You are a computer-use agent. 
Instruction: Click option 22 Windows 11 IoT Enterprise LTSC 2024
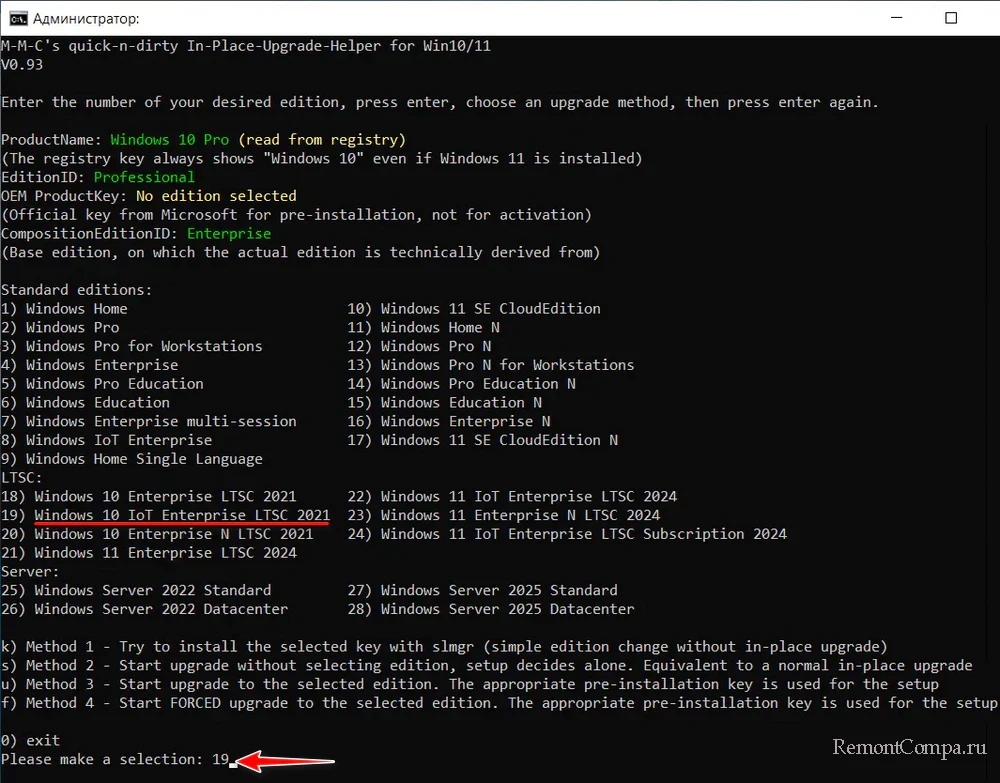(512, 496)
